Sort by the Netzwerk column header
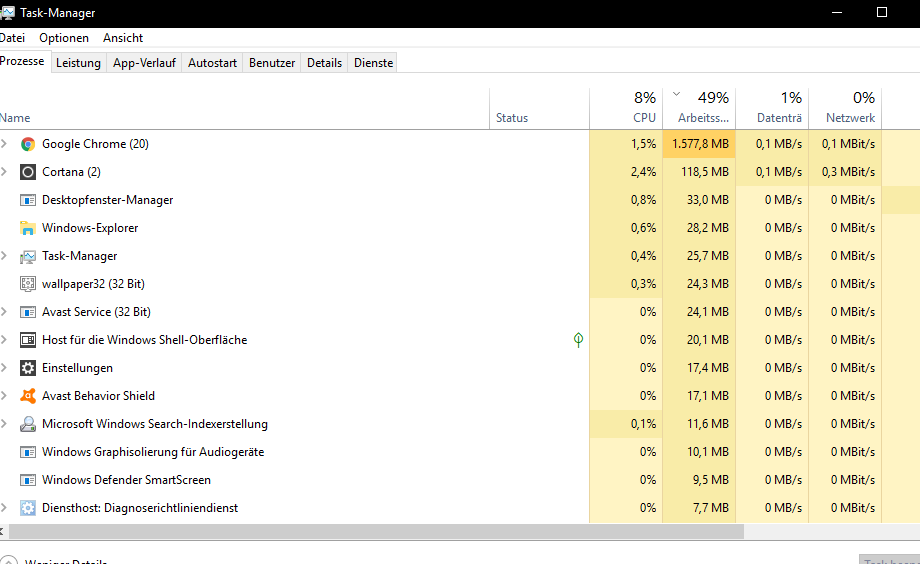The width and height of the screenshot is (920, 564). 845,109
